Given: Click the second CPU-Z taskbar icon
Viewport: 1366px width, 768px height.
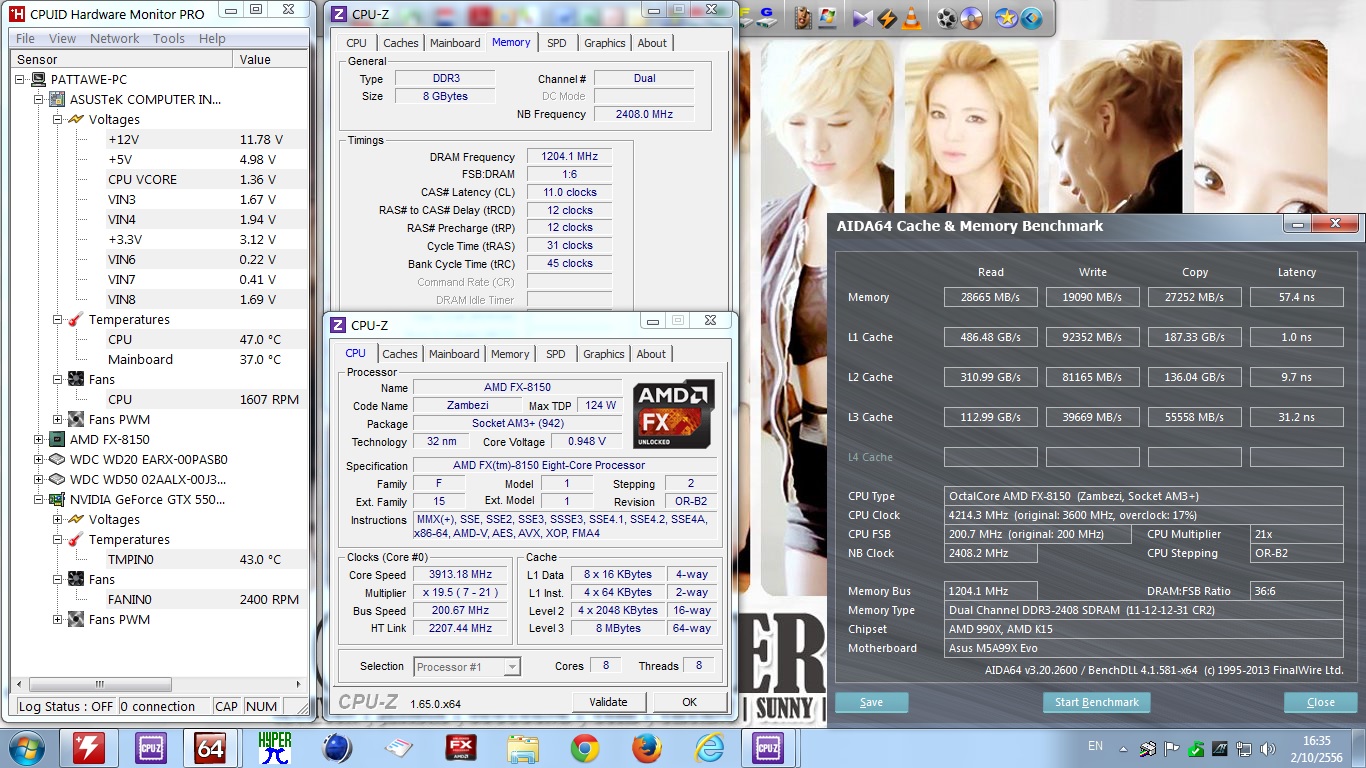Looking at the screenshot, I should point(767,747).
